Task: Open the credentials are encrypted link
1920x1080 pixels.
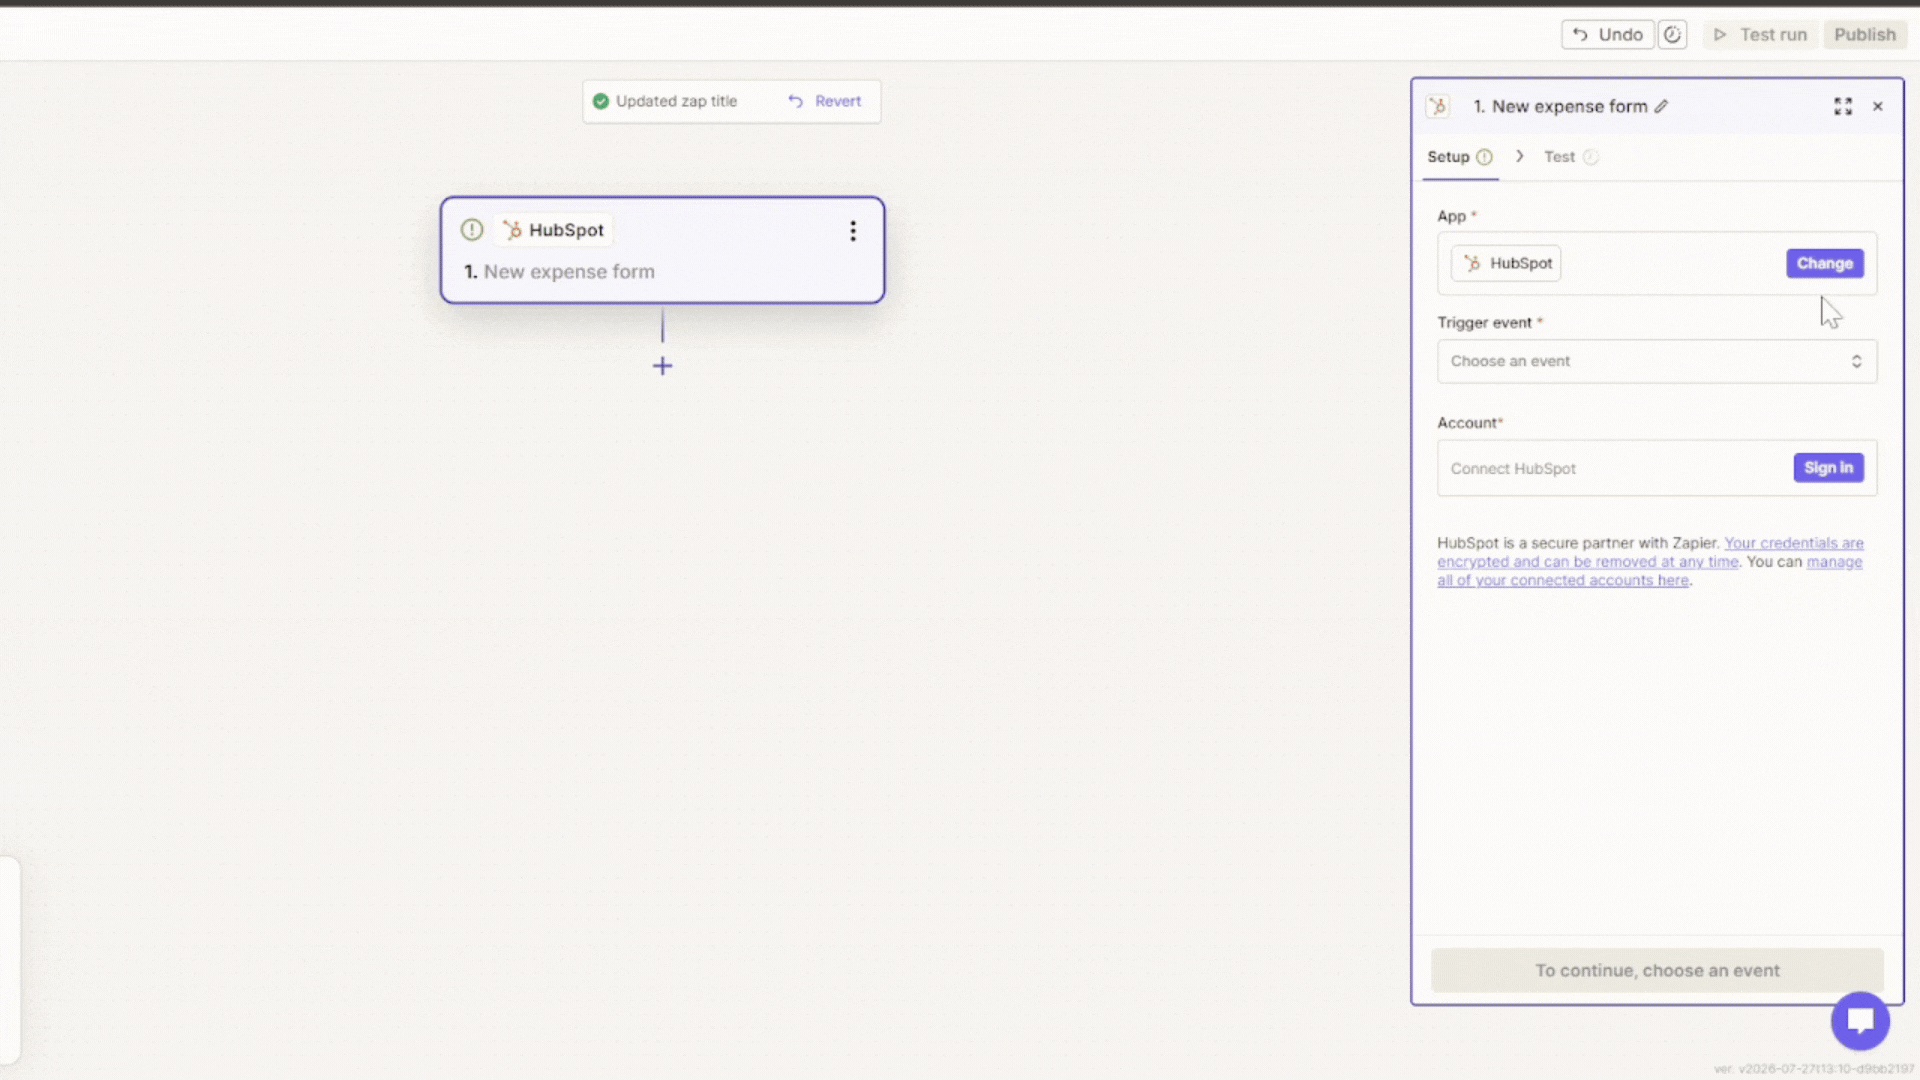Action: 1650,552
